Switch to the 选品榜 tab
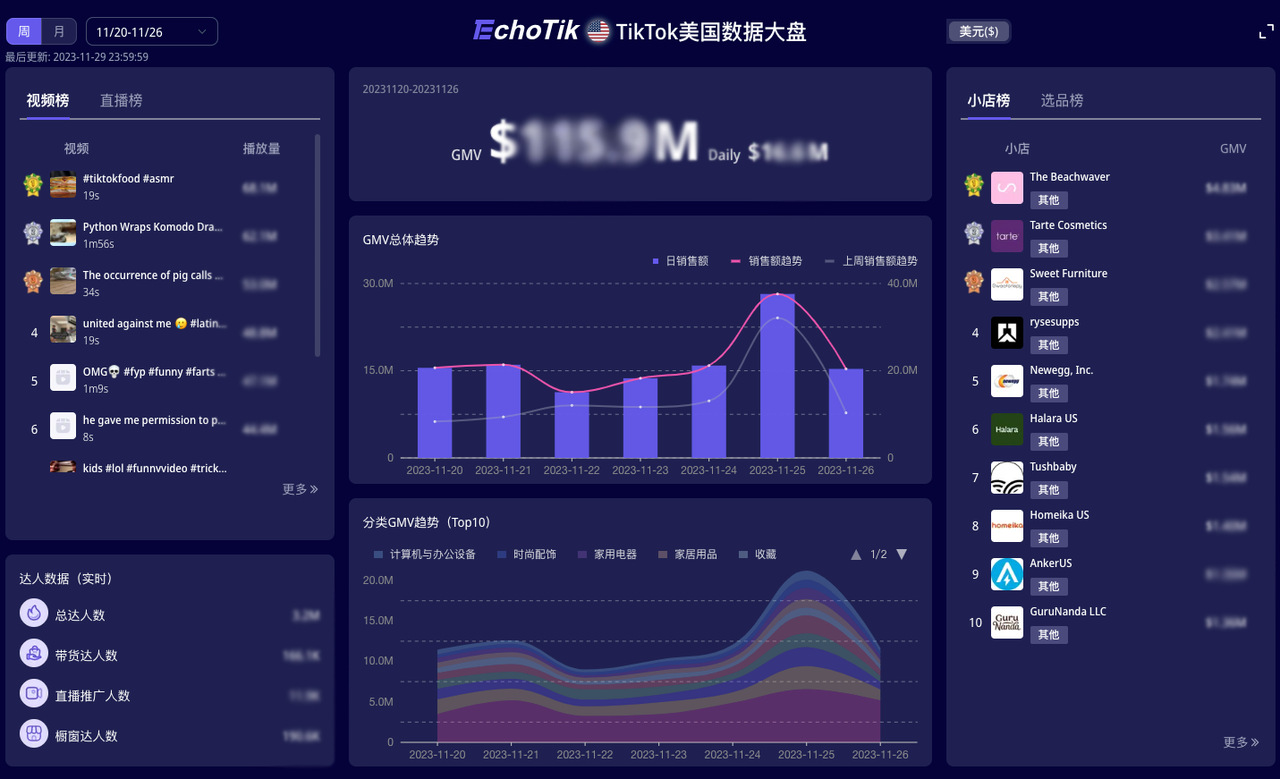The image size is (1280, 779). 1062,100
